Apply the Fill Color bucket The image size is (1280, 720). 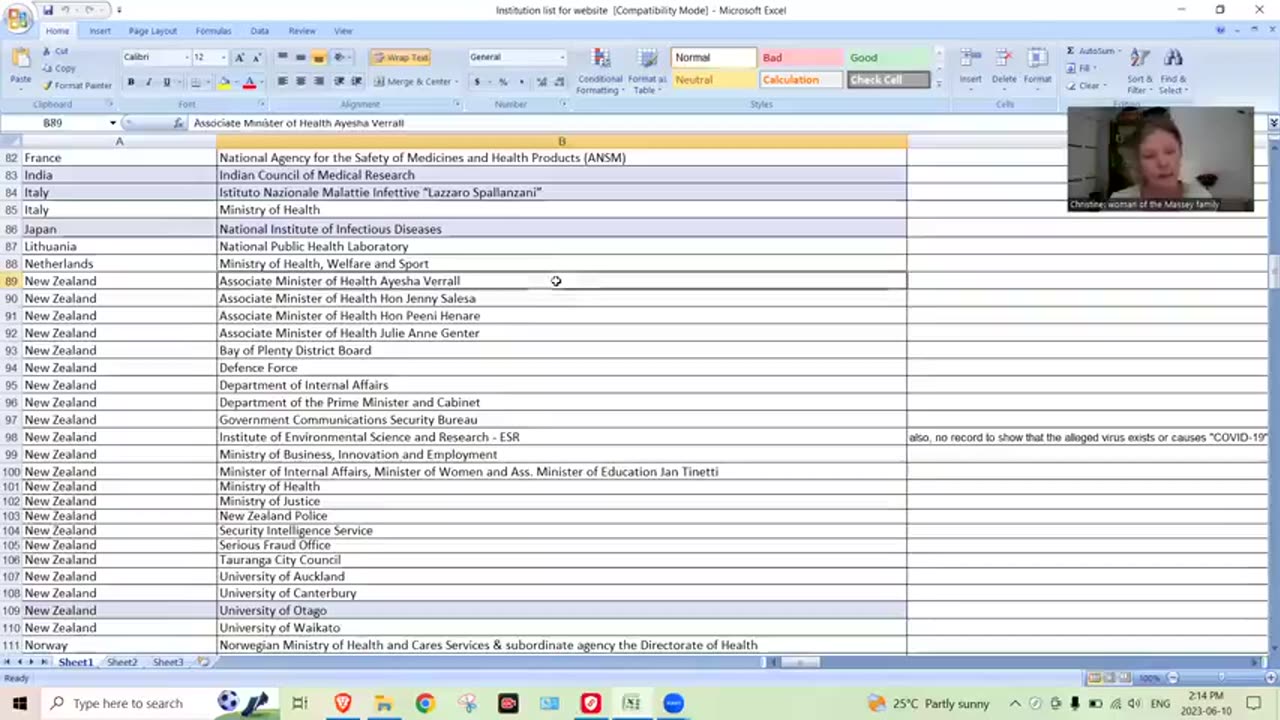[224, 82]
